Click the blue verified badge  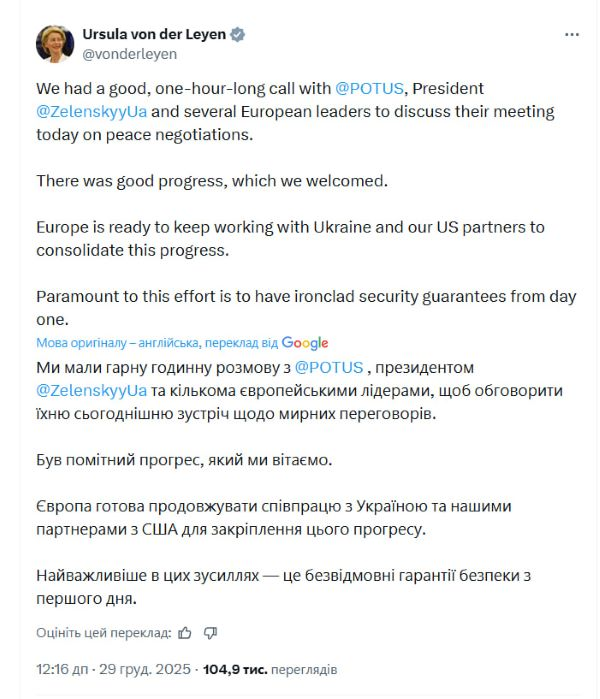[237, 34]
